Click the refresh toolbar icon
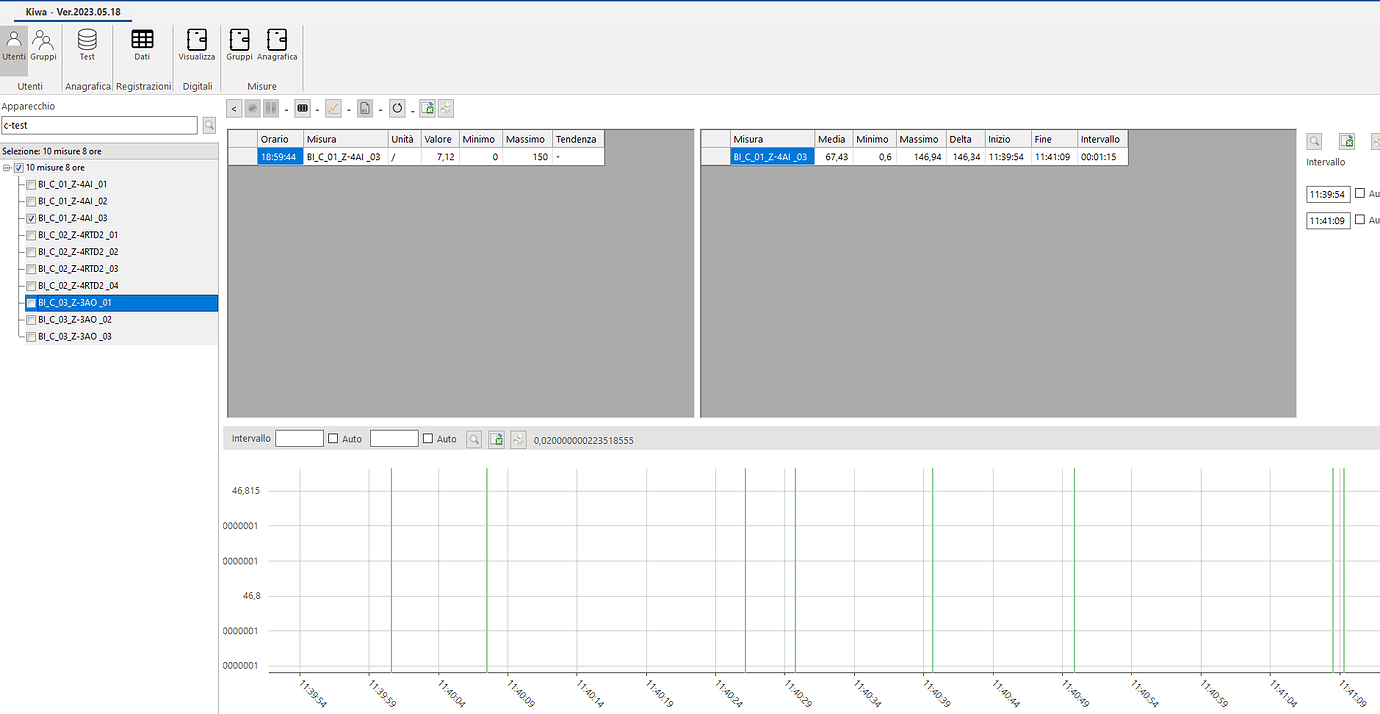The height and width of the screenshot is (714, 1380). (398, 108)
